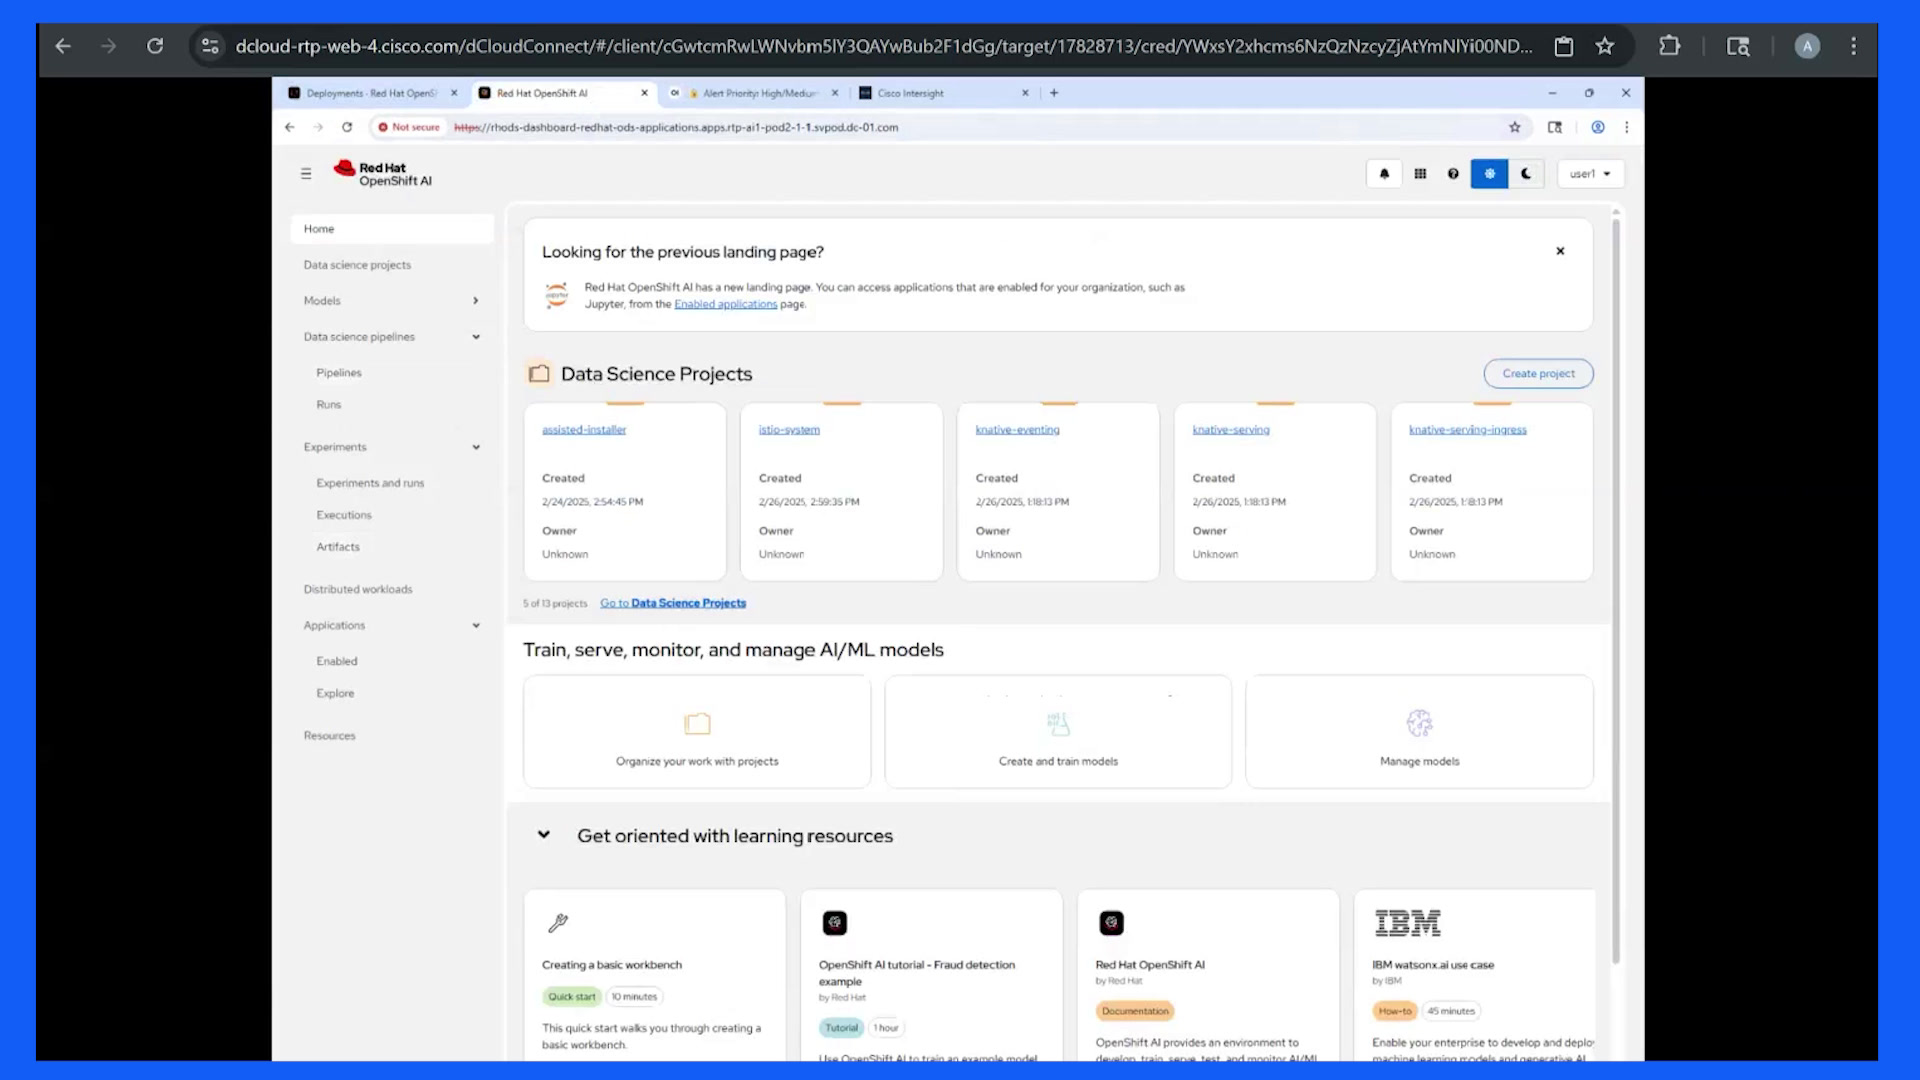Click the Manage models card
The width and height of the screenshot is (1920, 1080).
click(x=1419, y=732)
